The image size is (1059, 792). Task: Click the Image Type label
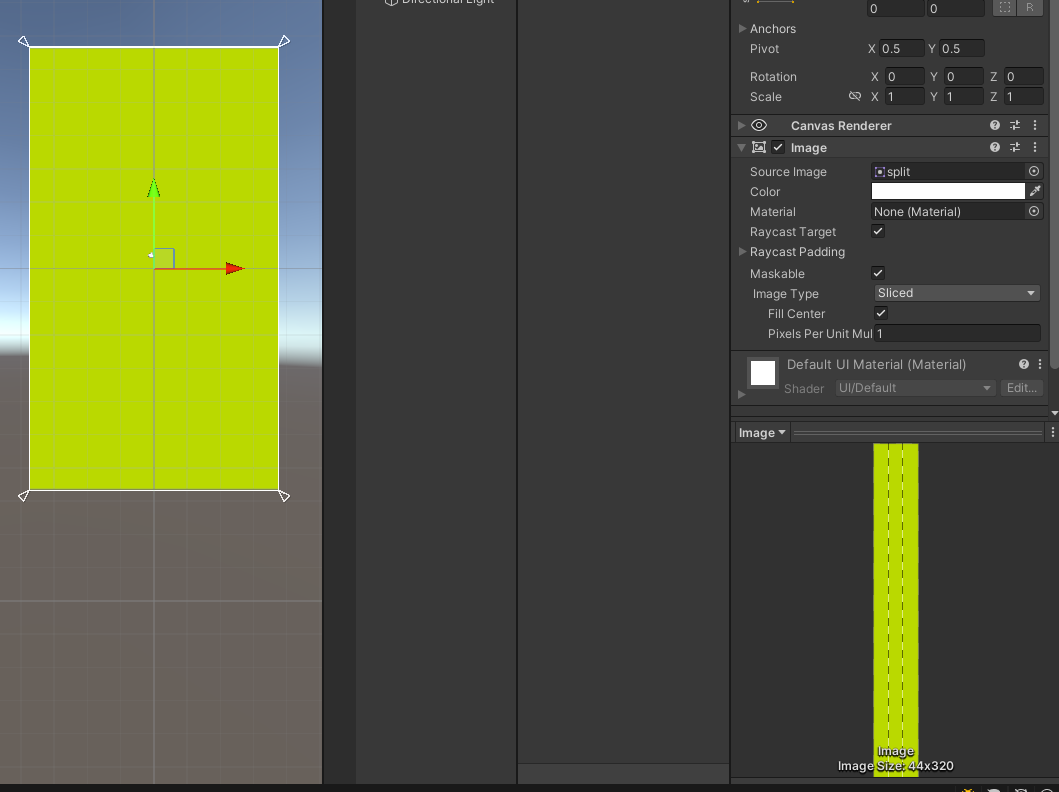tap(785, 294)
